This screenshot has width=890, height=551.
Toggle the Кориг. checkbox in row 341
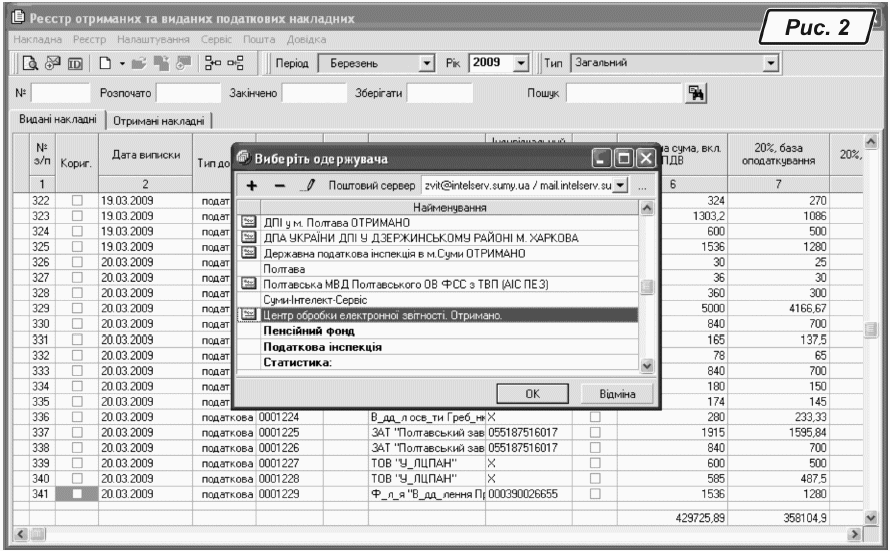point(77,493)
